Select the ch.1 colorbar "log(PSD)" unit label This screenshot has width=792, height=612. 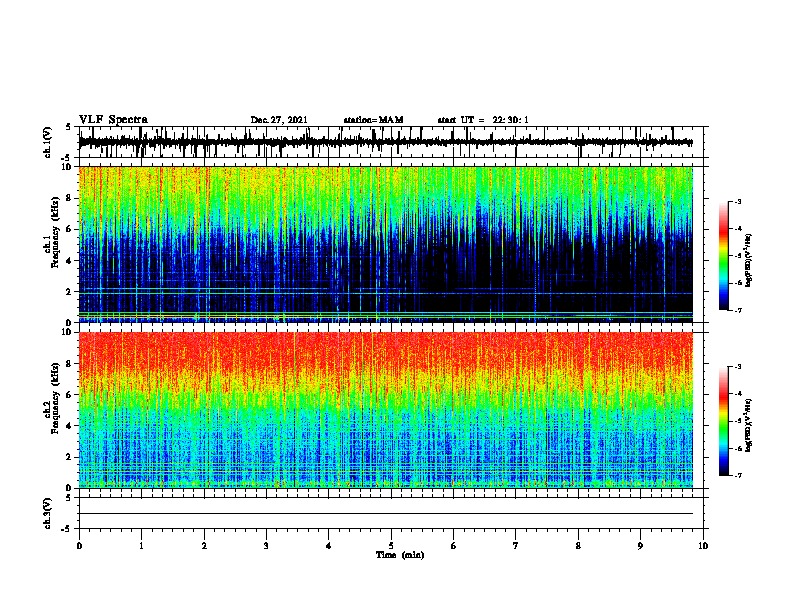tap(749, 260)
